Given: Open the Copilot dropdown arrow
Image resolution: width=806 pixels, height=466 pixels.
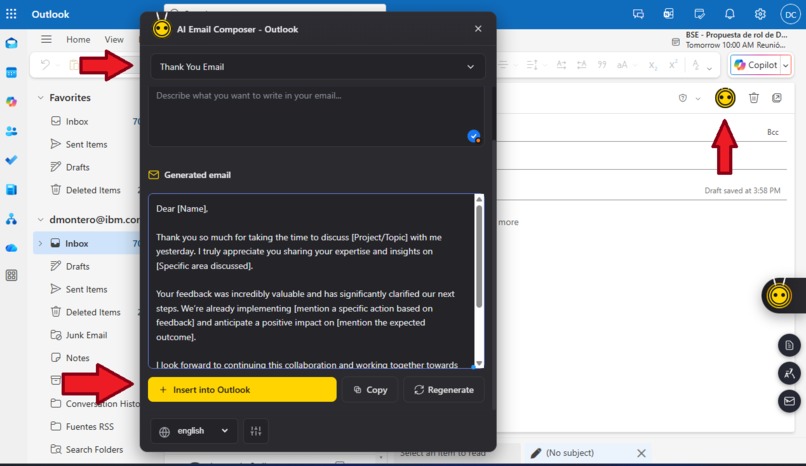Looking at the screenshot, I should click(x=785, y=65).
